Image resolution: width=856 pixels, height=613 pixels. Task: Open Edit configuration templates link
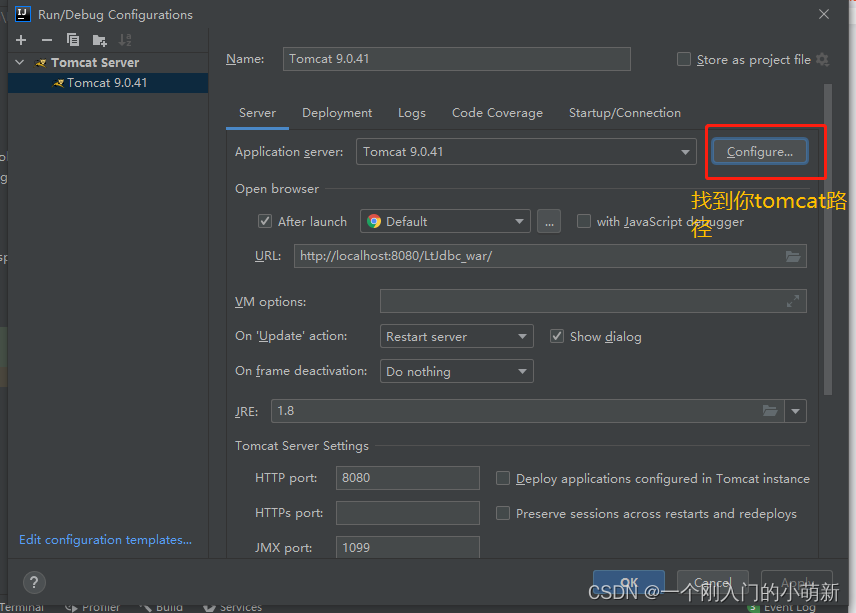coord(105,540)
